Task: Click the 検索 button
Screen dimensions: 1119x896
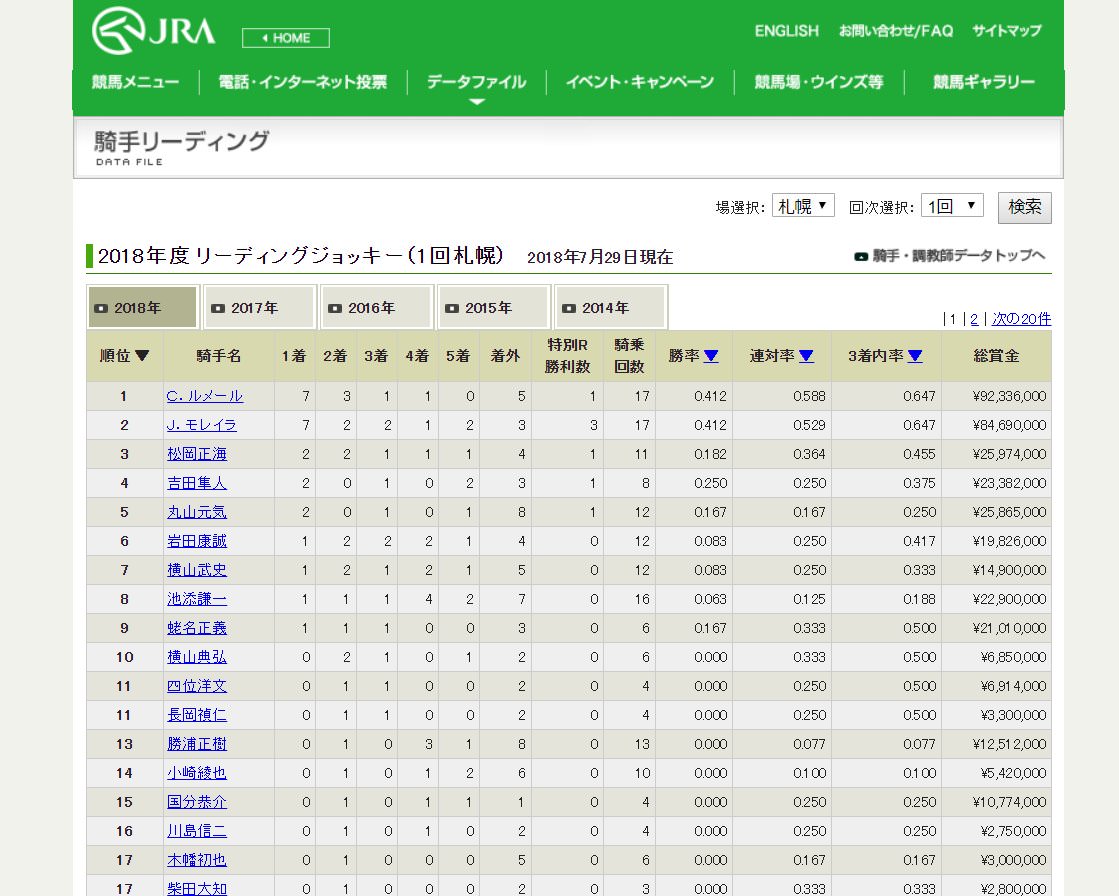Action: 1024,208
